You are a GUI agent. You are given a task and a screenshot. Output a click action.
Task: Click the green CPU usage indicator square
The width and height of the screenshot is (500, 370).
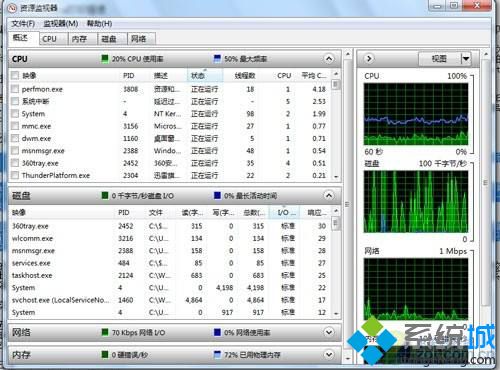105,59
